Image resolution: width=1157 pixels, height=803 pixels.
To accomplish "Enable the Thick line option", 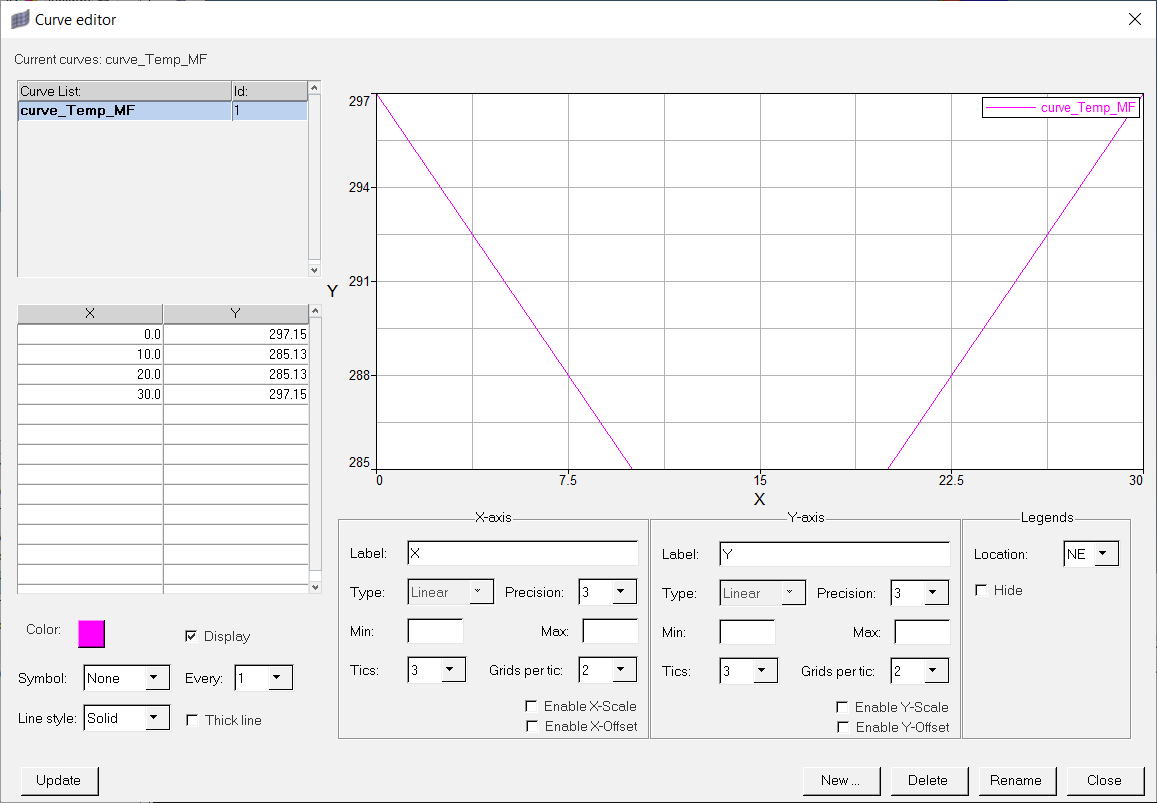I will (x=192, y=720).
